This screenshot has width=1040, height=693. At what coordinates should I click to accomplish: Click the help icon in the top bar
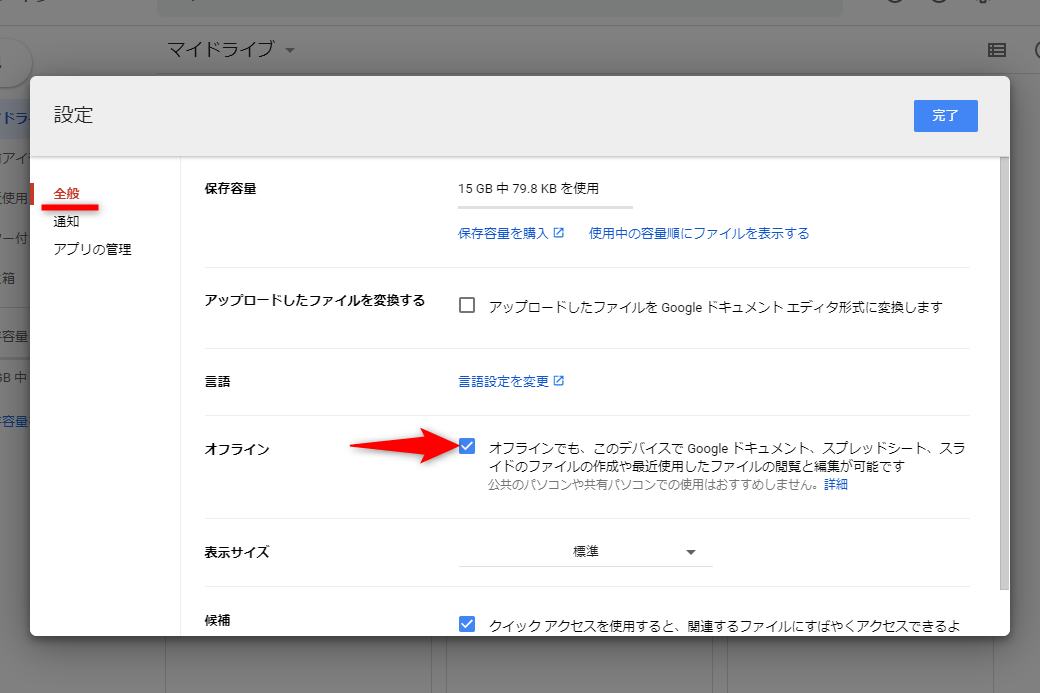click(x=897, y=5)
